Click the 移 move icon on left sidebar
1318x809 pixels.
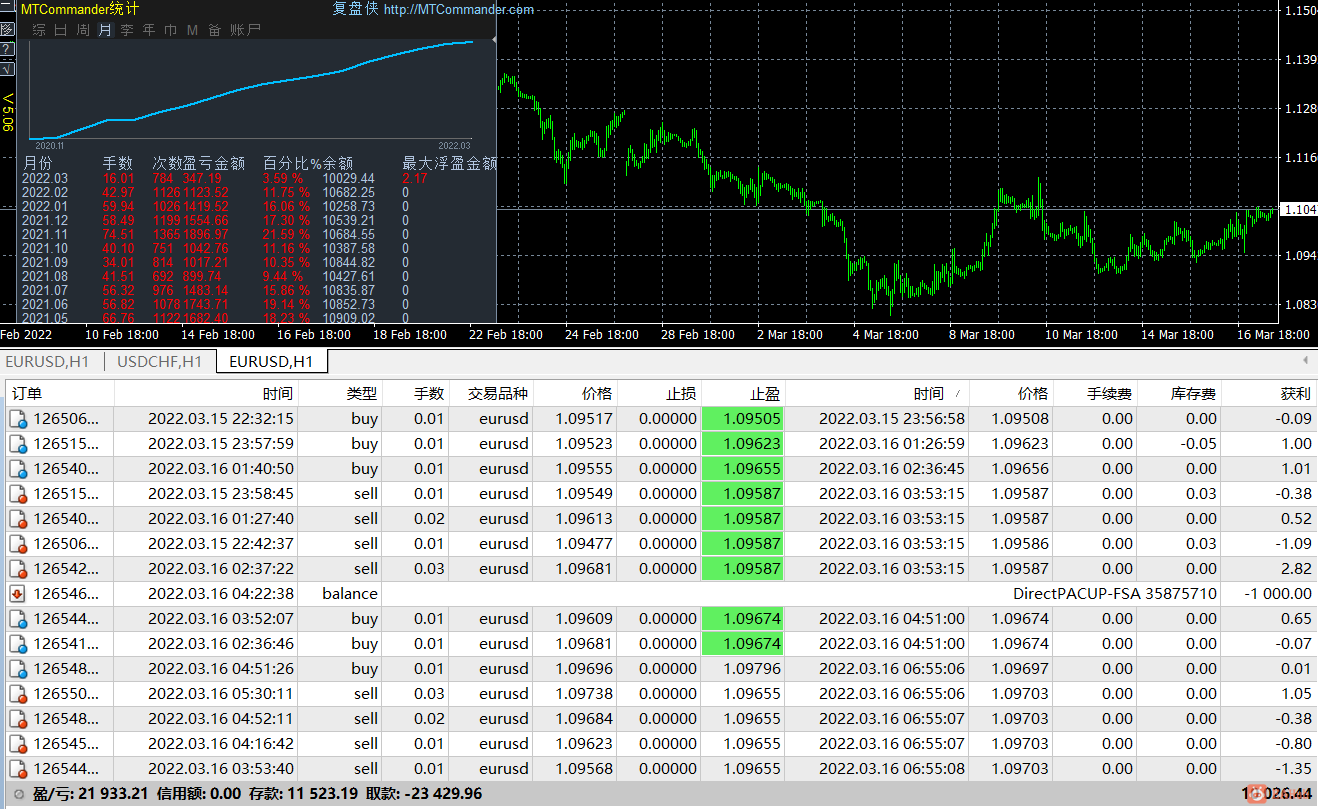pyautogui.click(x=7, y=29)
